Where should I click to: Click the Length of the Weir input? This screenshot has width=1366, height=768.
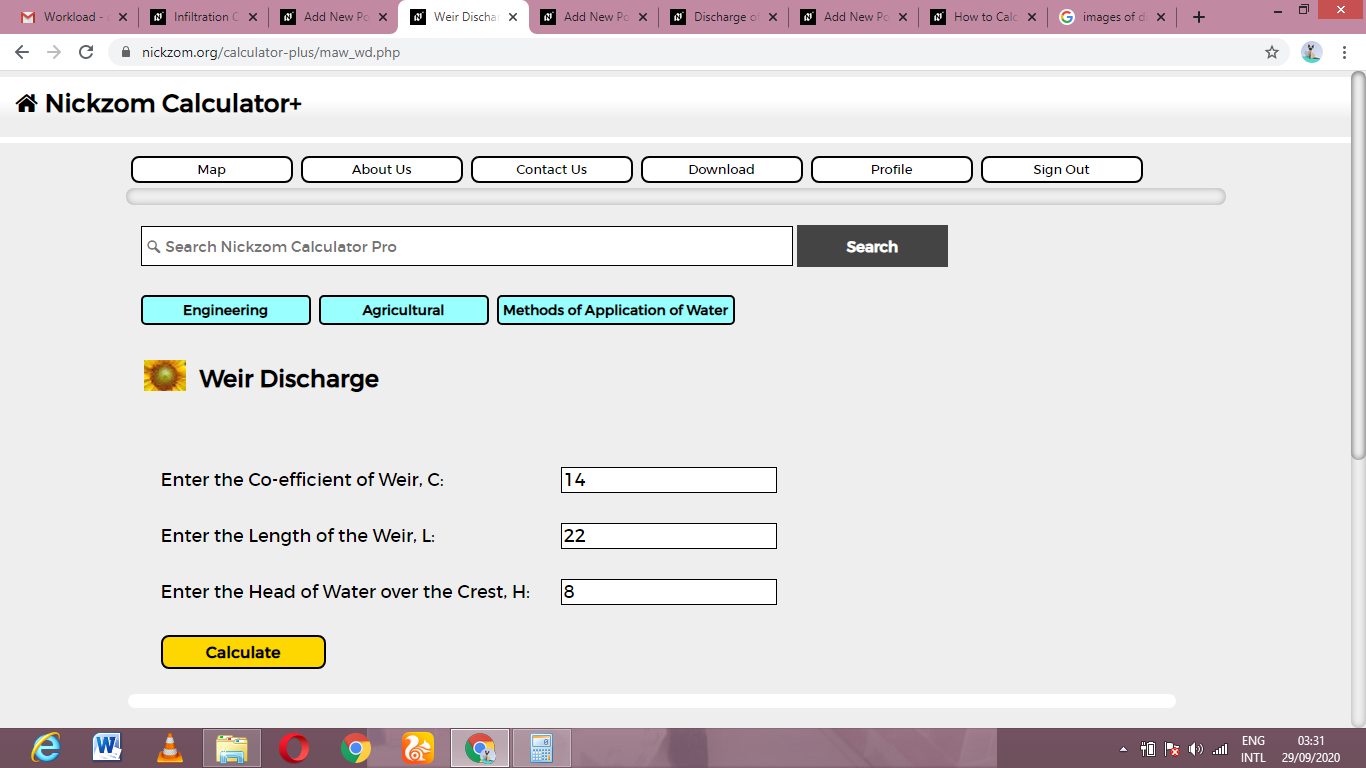pyautogui.click(x=669, y=536)
